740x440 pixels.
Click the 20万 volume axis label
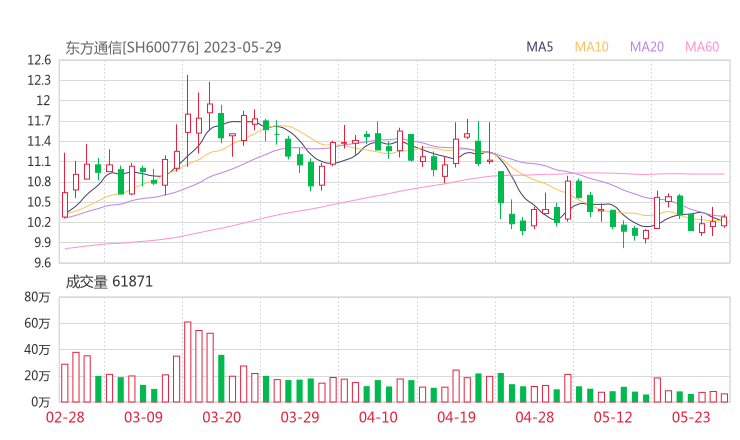[x=37, y=376]
